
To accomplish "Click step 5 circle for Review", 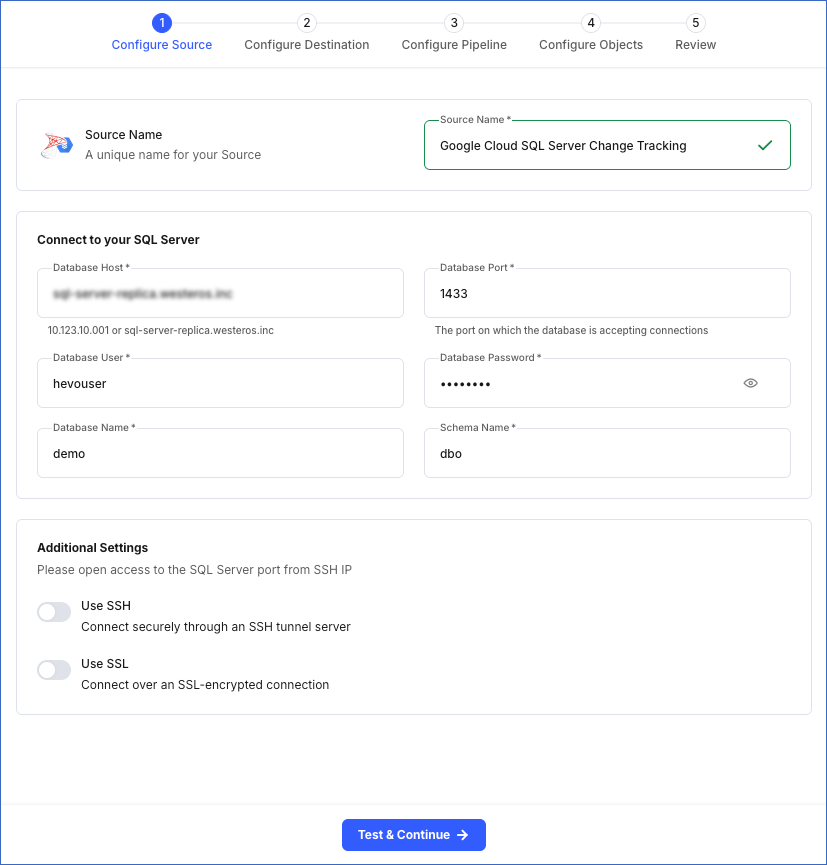I will (695, 22).
